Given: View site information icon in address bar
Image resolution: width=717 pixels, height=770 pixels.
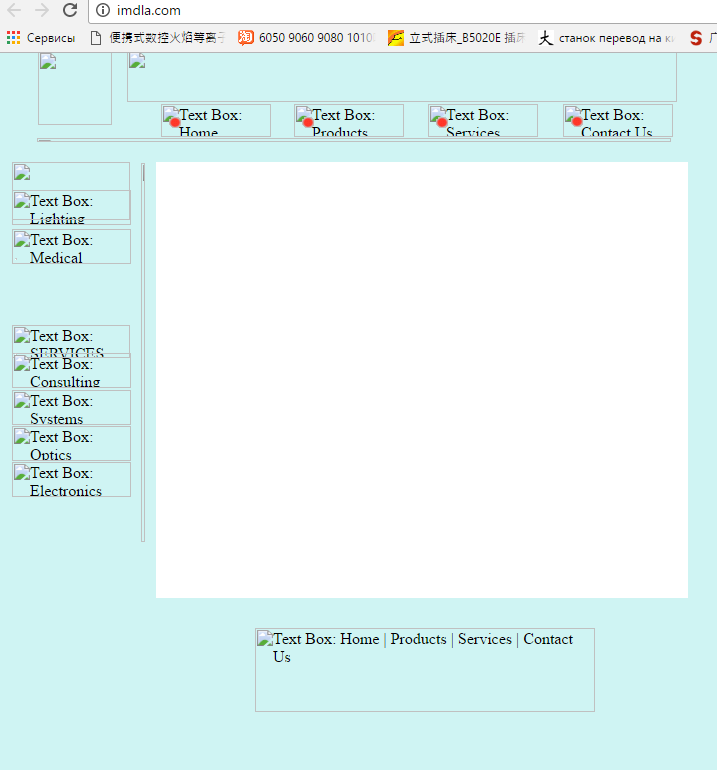Looking at the screenshot, I should pyautogui.click(x=103, y=11).
